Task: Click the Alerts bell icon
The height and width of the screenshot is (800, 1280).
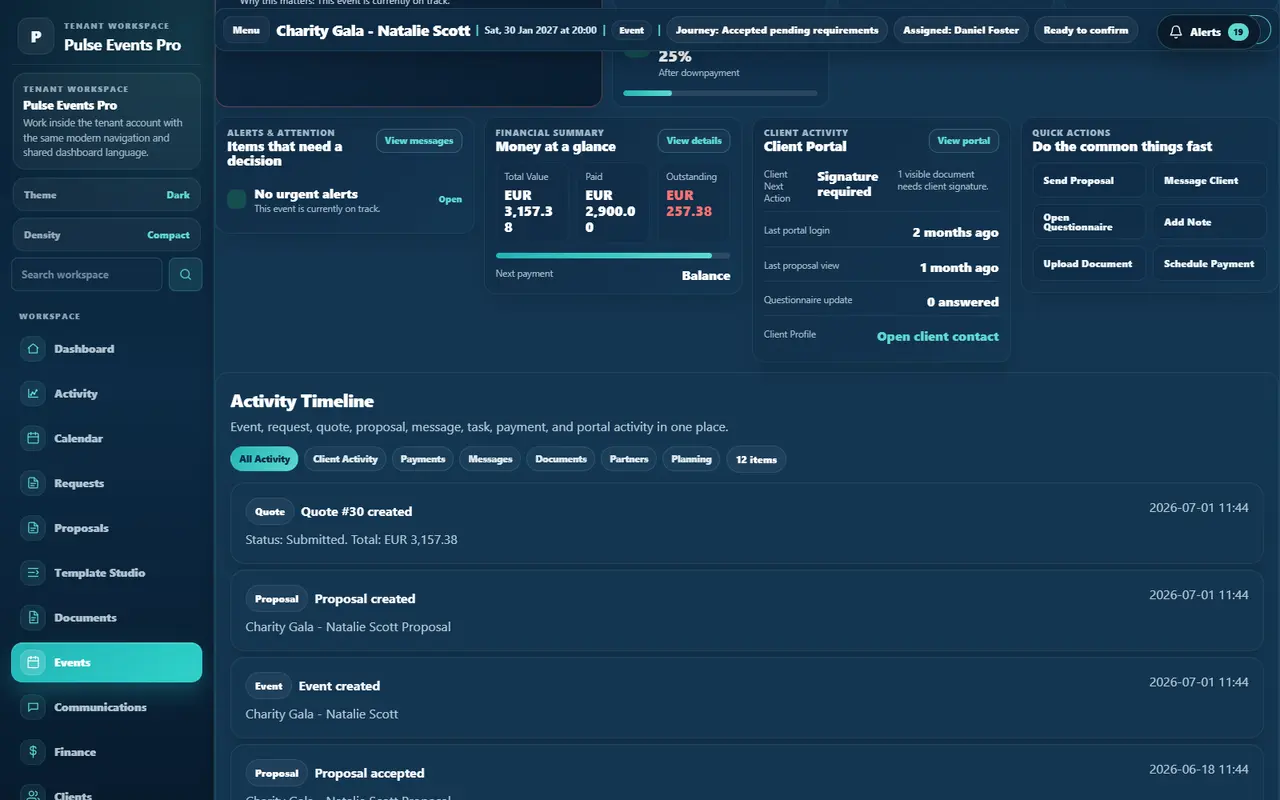Action: point(1176,32)
